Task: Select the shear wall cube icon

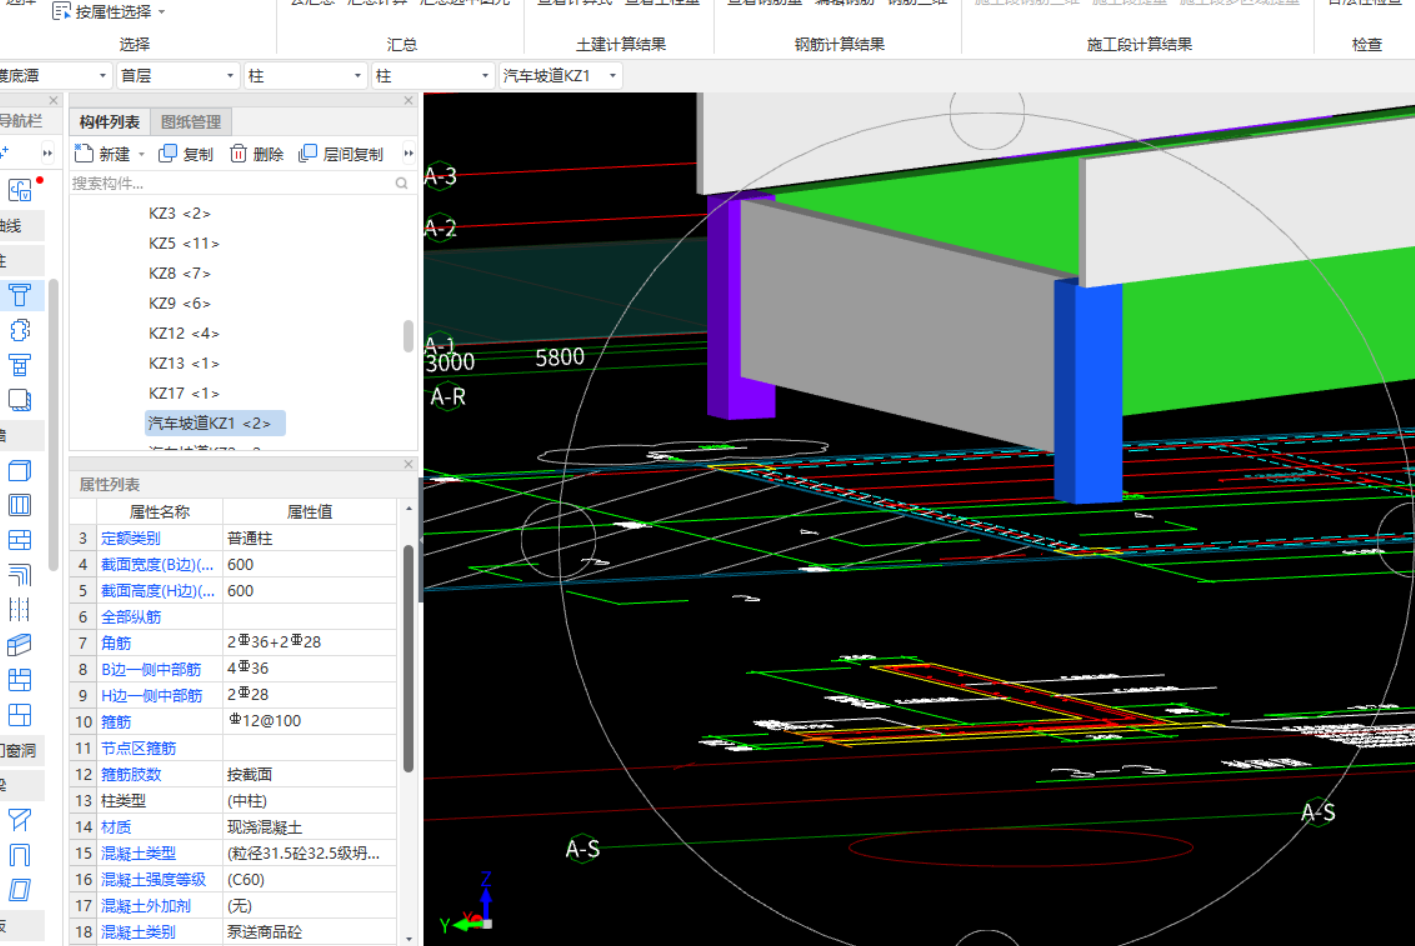Action: coord(19,470)
